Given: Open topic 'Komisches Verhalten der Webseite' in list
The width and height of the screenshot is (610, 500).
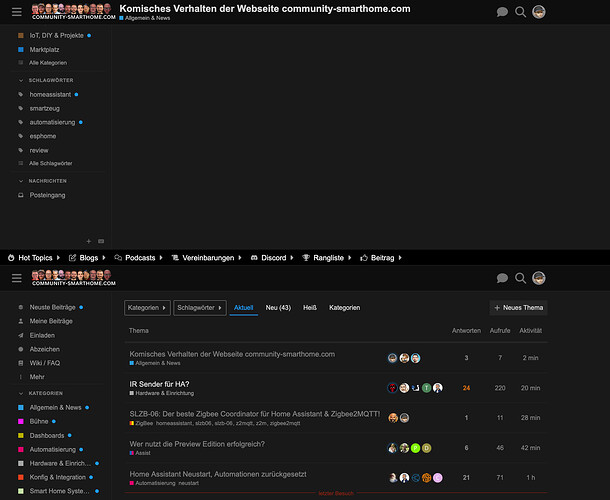Looking at the screenshot, I should [232, 354].
